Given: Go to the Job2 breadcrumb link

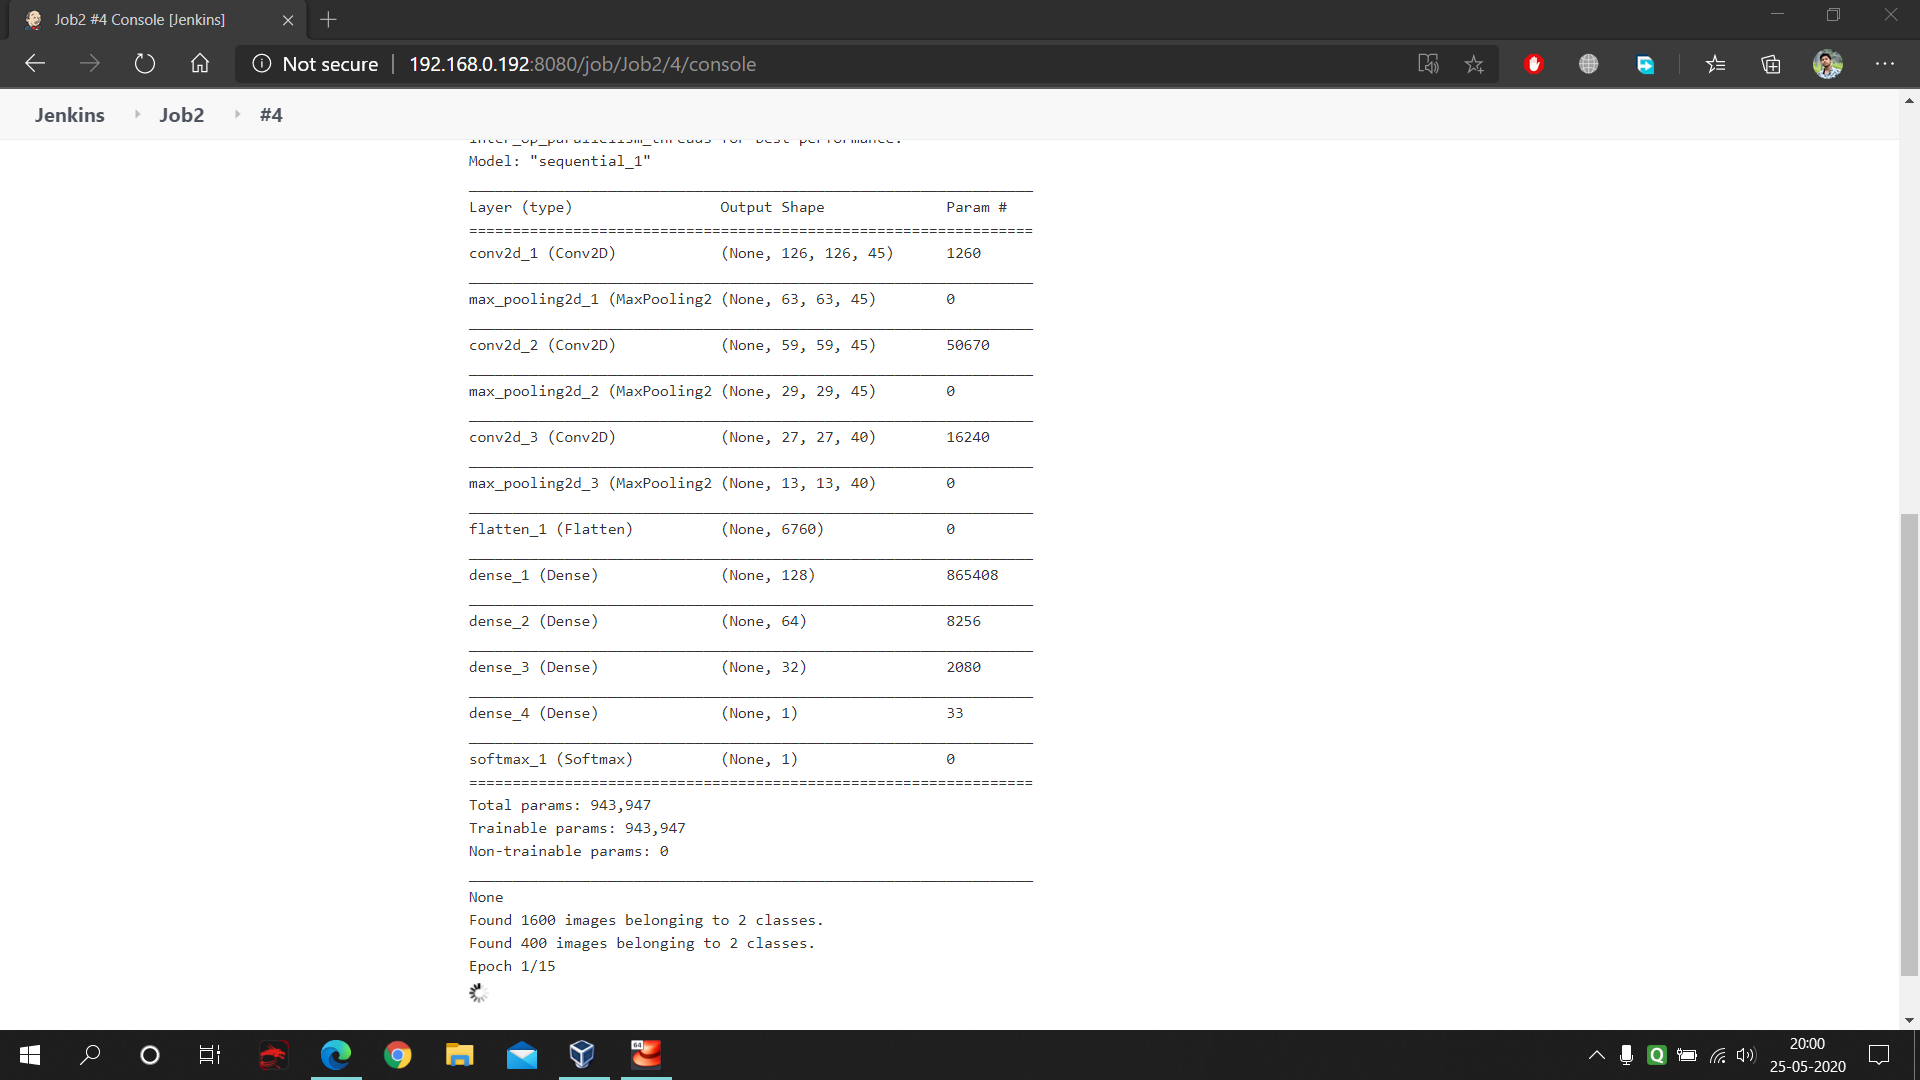Looking at the screenshot, I should pyautogui.click(x=181, y=115).
